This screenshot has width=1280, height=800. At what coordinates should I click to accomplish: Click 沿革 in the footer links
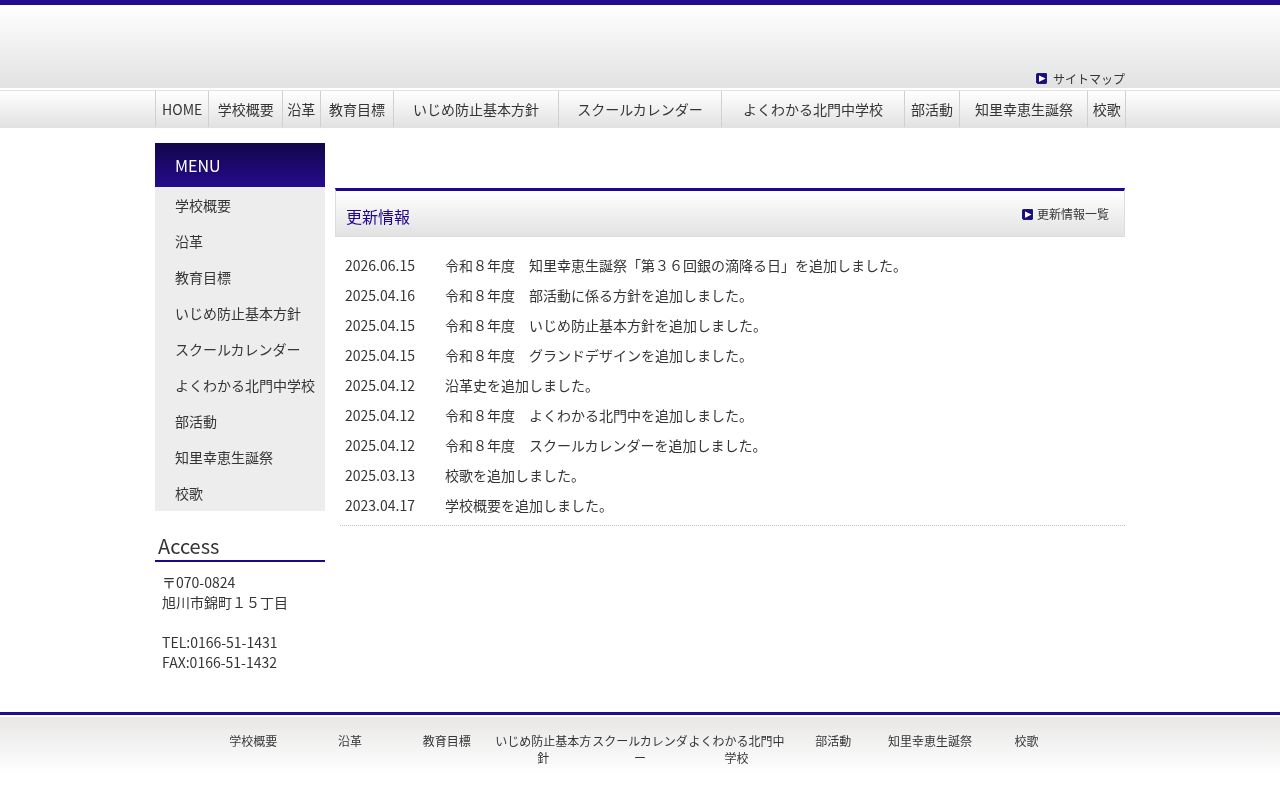[x=350, y=741]
